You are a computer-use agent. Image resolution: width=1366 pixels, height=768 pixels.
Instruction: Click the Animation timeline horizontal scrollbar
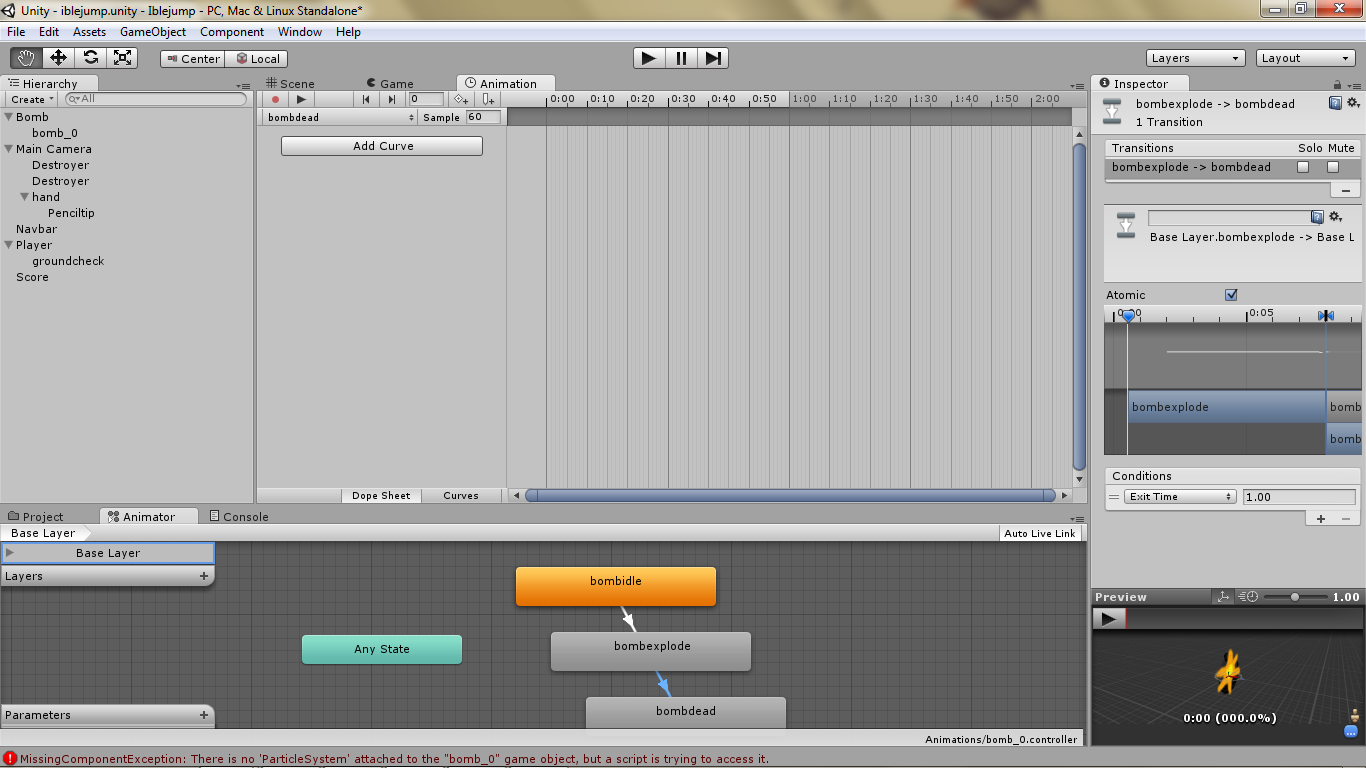pos(790,495)
